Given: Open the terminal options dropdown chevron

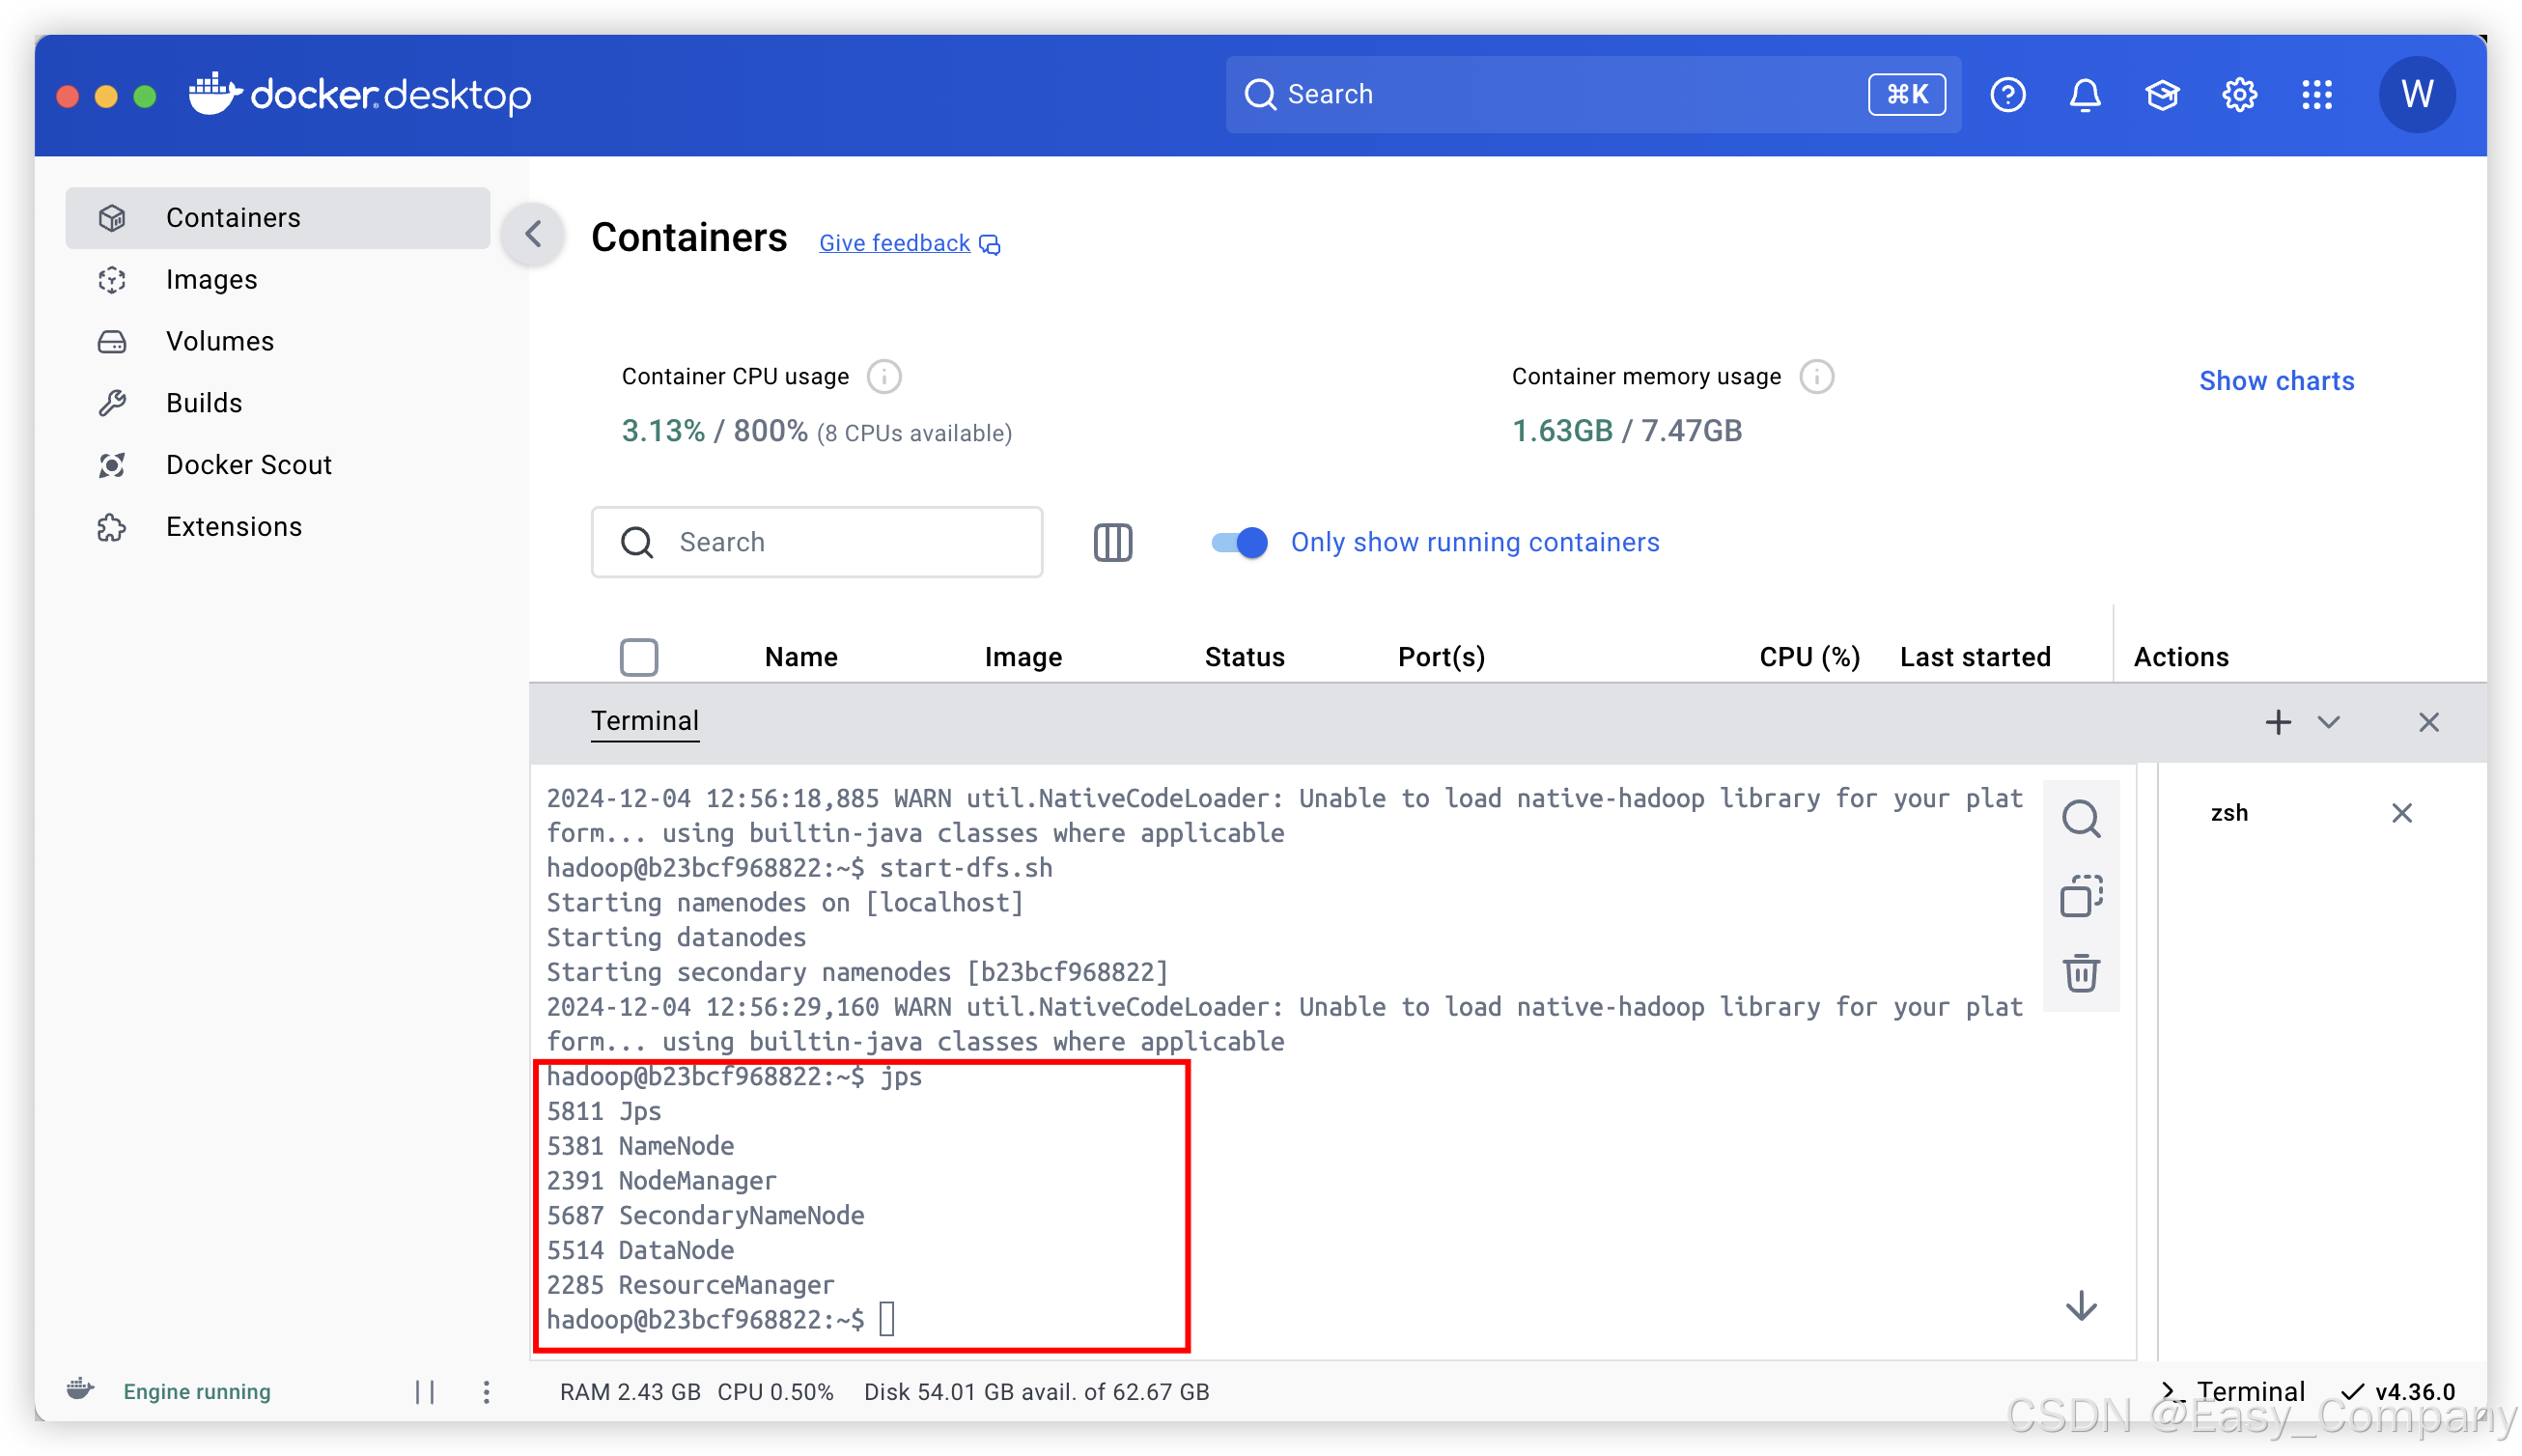Looking at the screenshot, I should click(x=2328, y=722).
